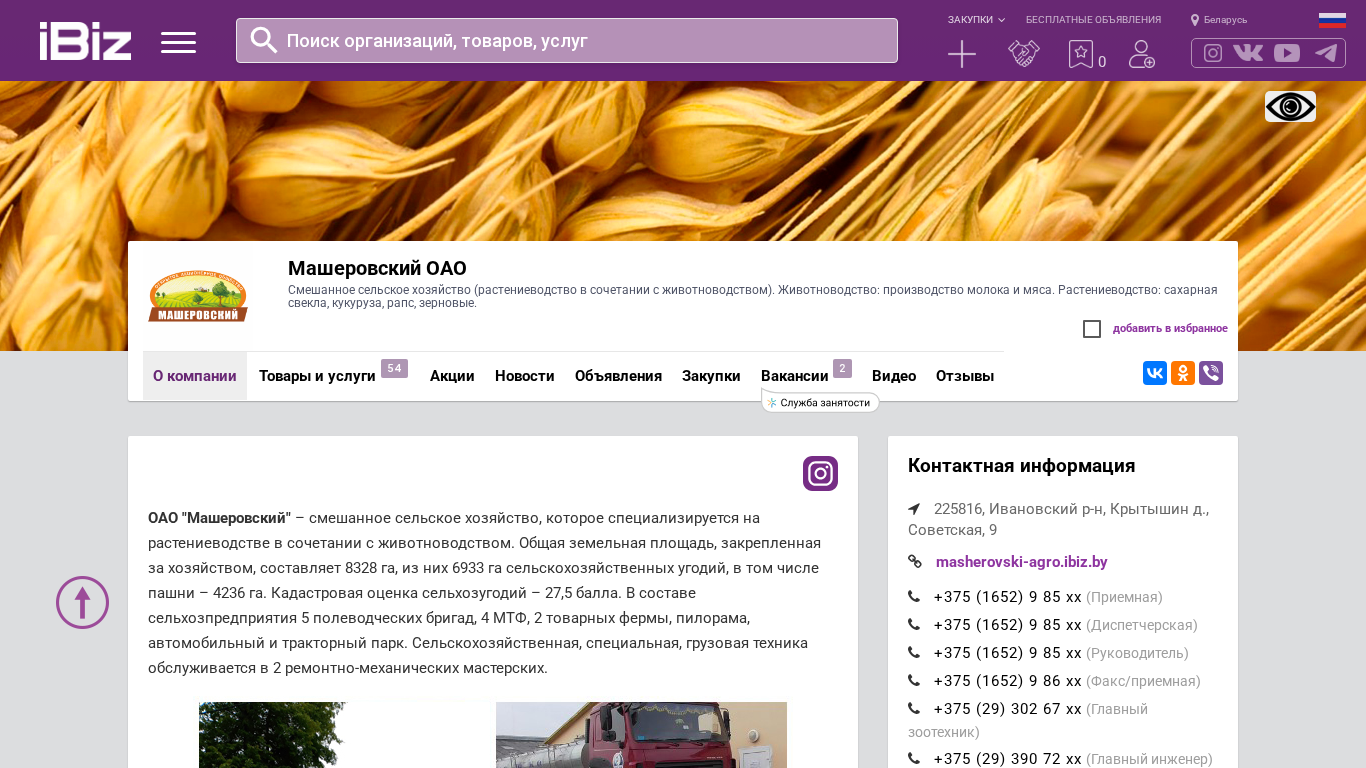Screen dimensions: 1366x768
Task: Click the bold 'ОАО "Машеровский"' text in the description
Action: [219, 518]
